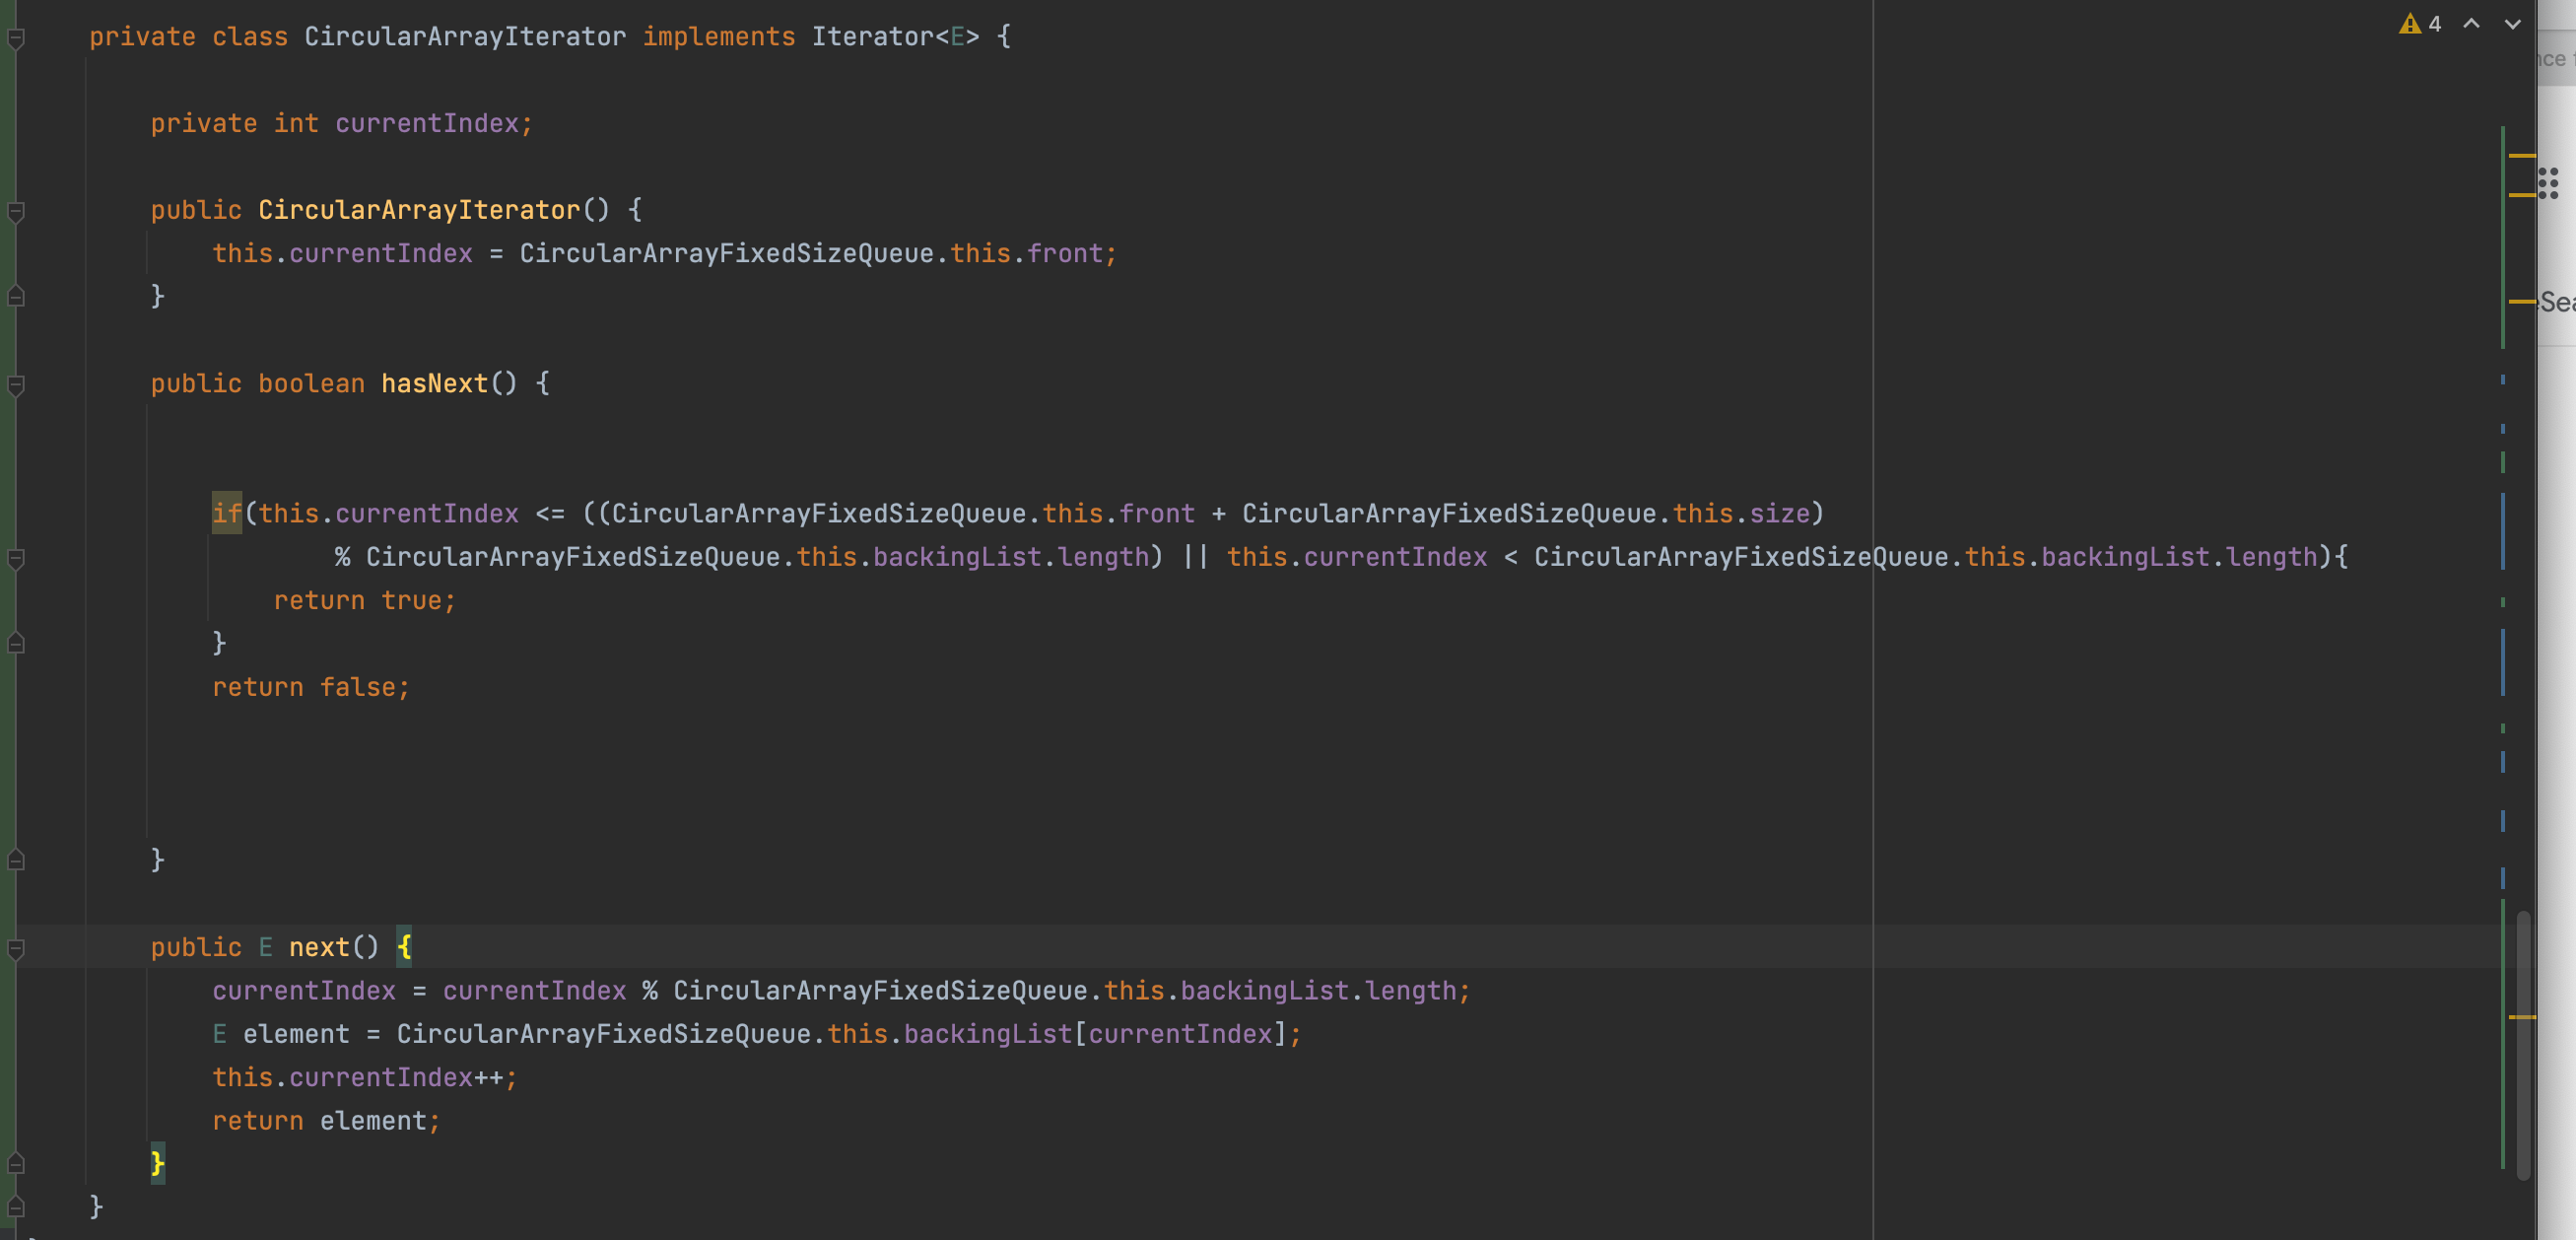2576x1240 pixels.
Task: Collapse the if-statement fold marker
Action: click(16, 558)
